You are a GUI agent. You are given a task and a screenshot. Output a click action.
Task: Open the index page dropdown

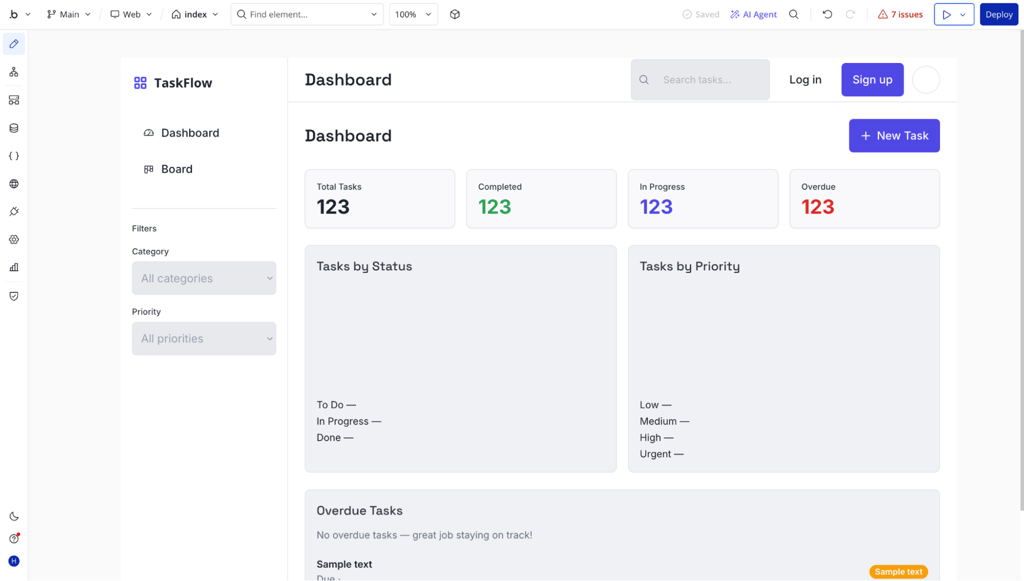pyautogui.click(x=195, y=14)
